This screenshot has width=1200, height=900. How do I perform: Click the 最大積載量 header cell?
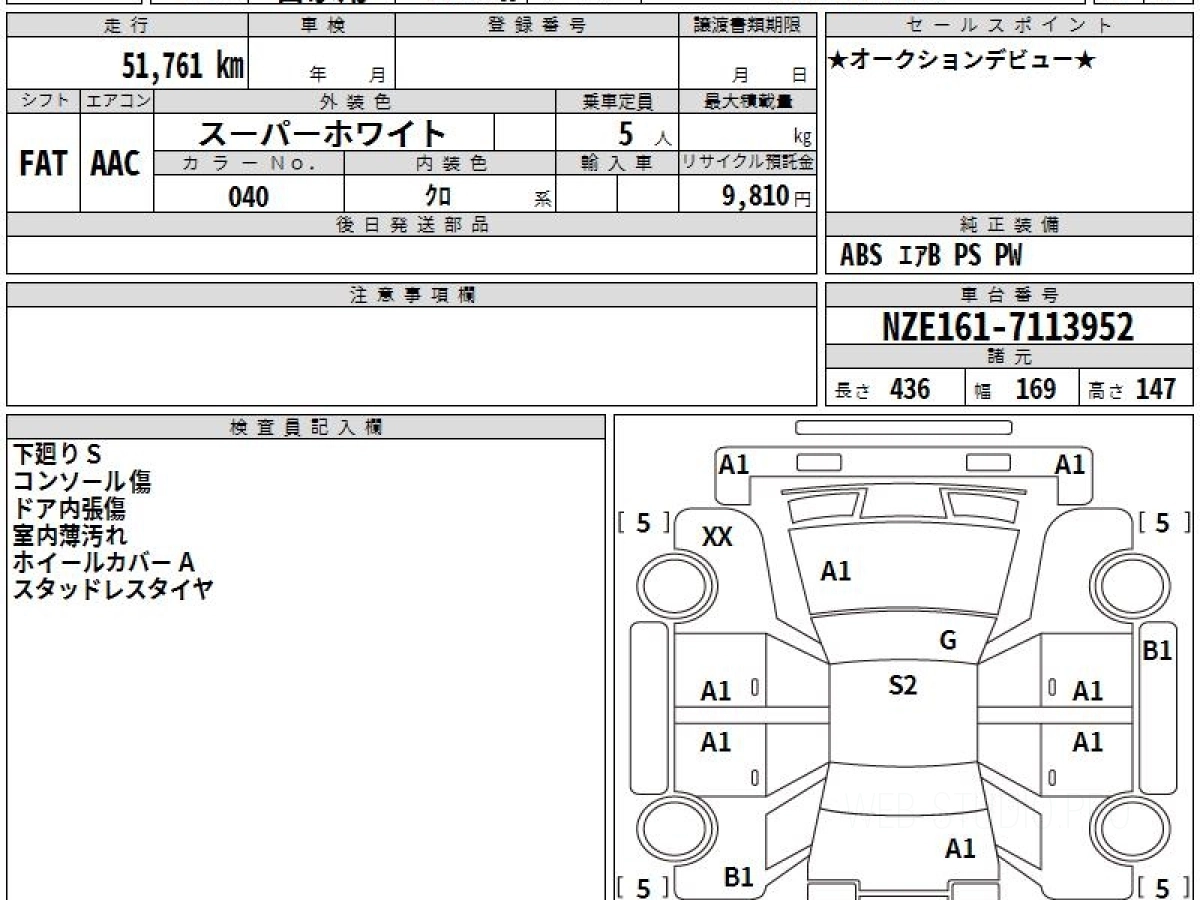coord(747,101)
